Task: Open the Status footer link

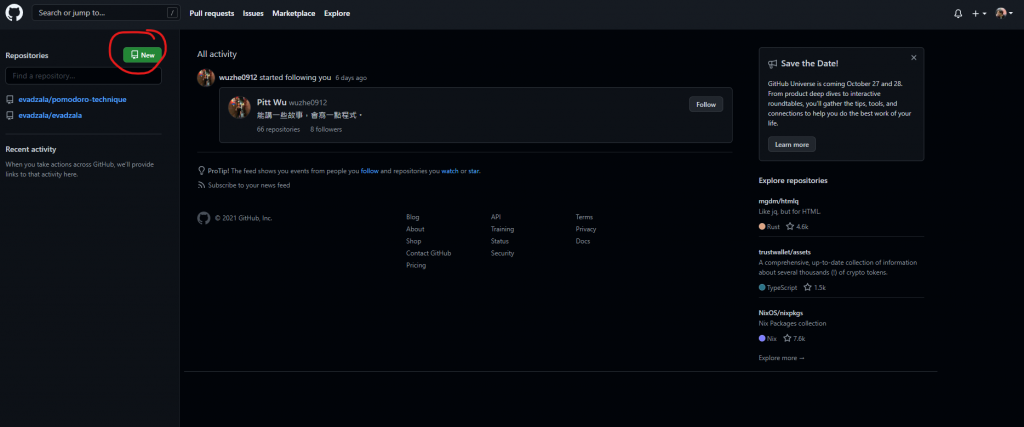Action: point(500,241)
